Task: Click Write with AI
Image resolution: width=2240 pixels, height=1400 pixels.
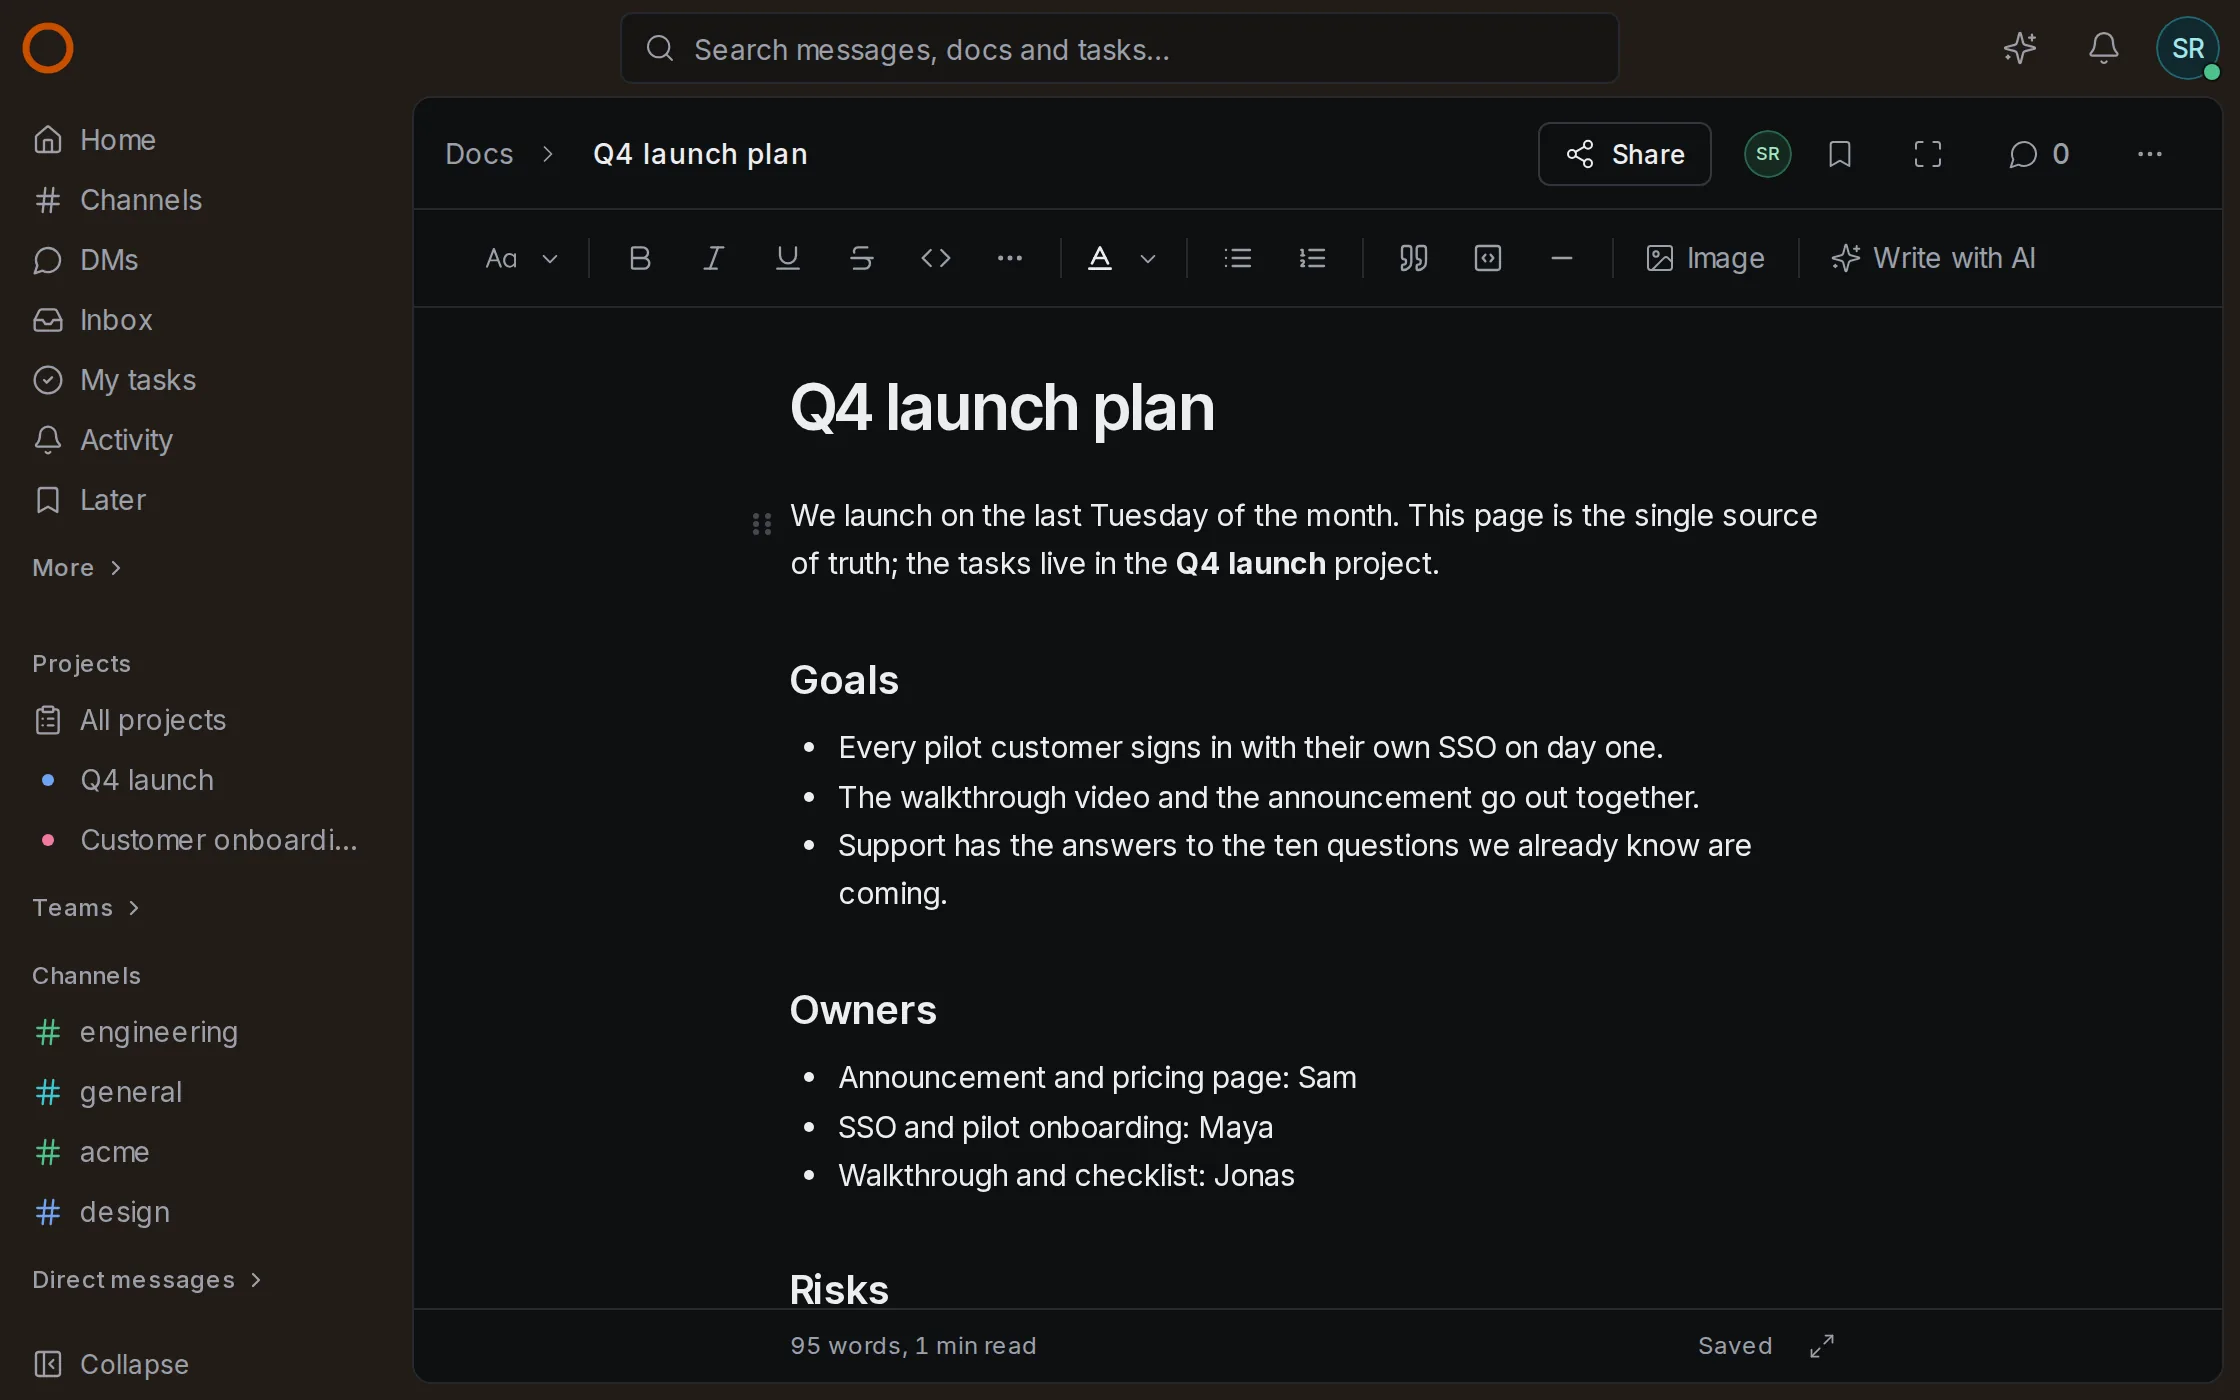Action: (x=1934, y=258)
